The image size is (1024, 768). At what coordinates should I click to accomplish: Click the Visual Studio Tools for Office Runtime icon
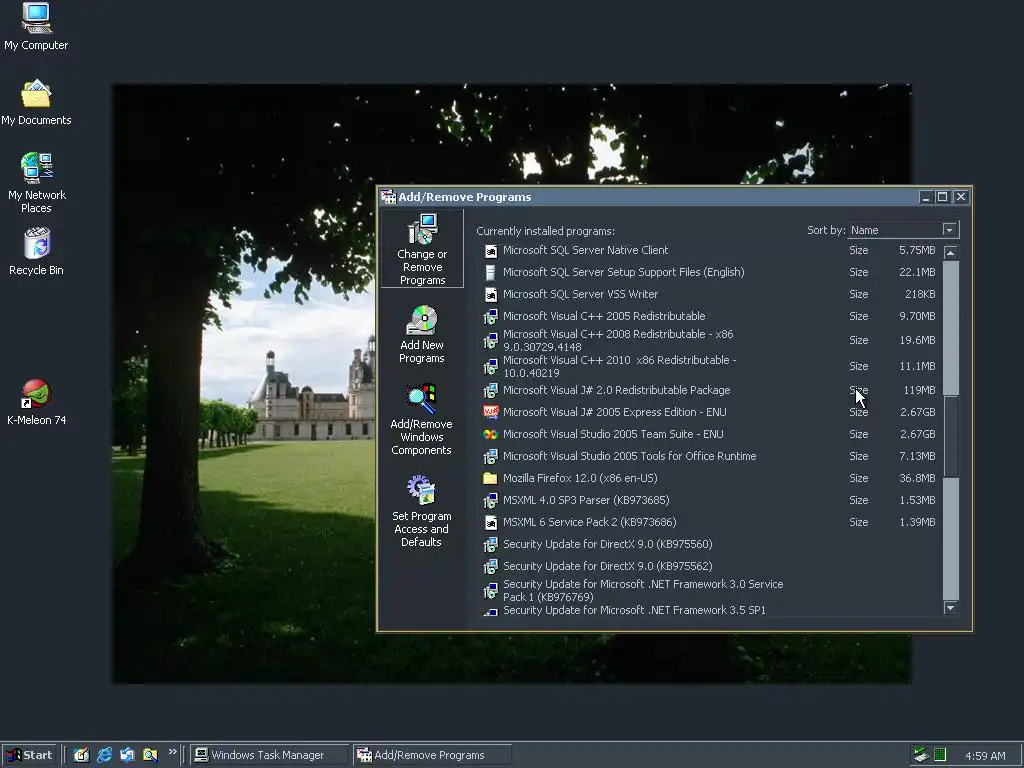[x=490, y=456]
